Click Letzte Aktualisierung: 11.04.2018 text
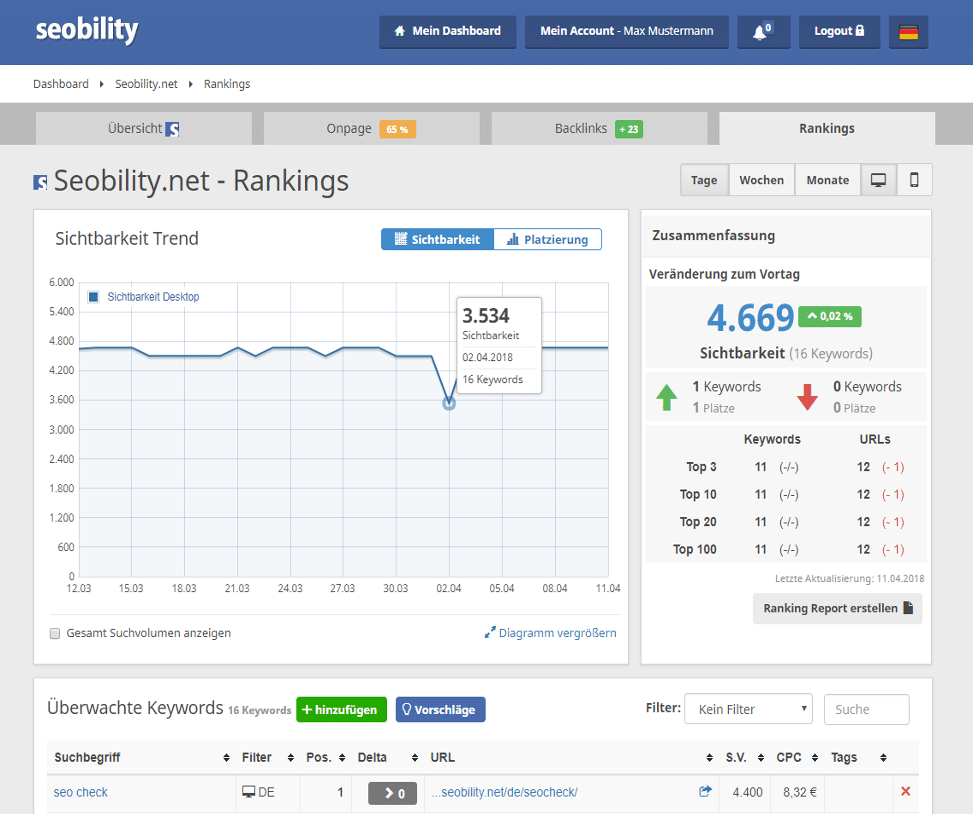The height and width of the screenshot is (814, 973). (x=850, y=579)
